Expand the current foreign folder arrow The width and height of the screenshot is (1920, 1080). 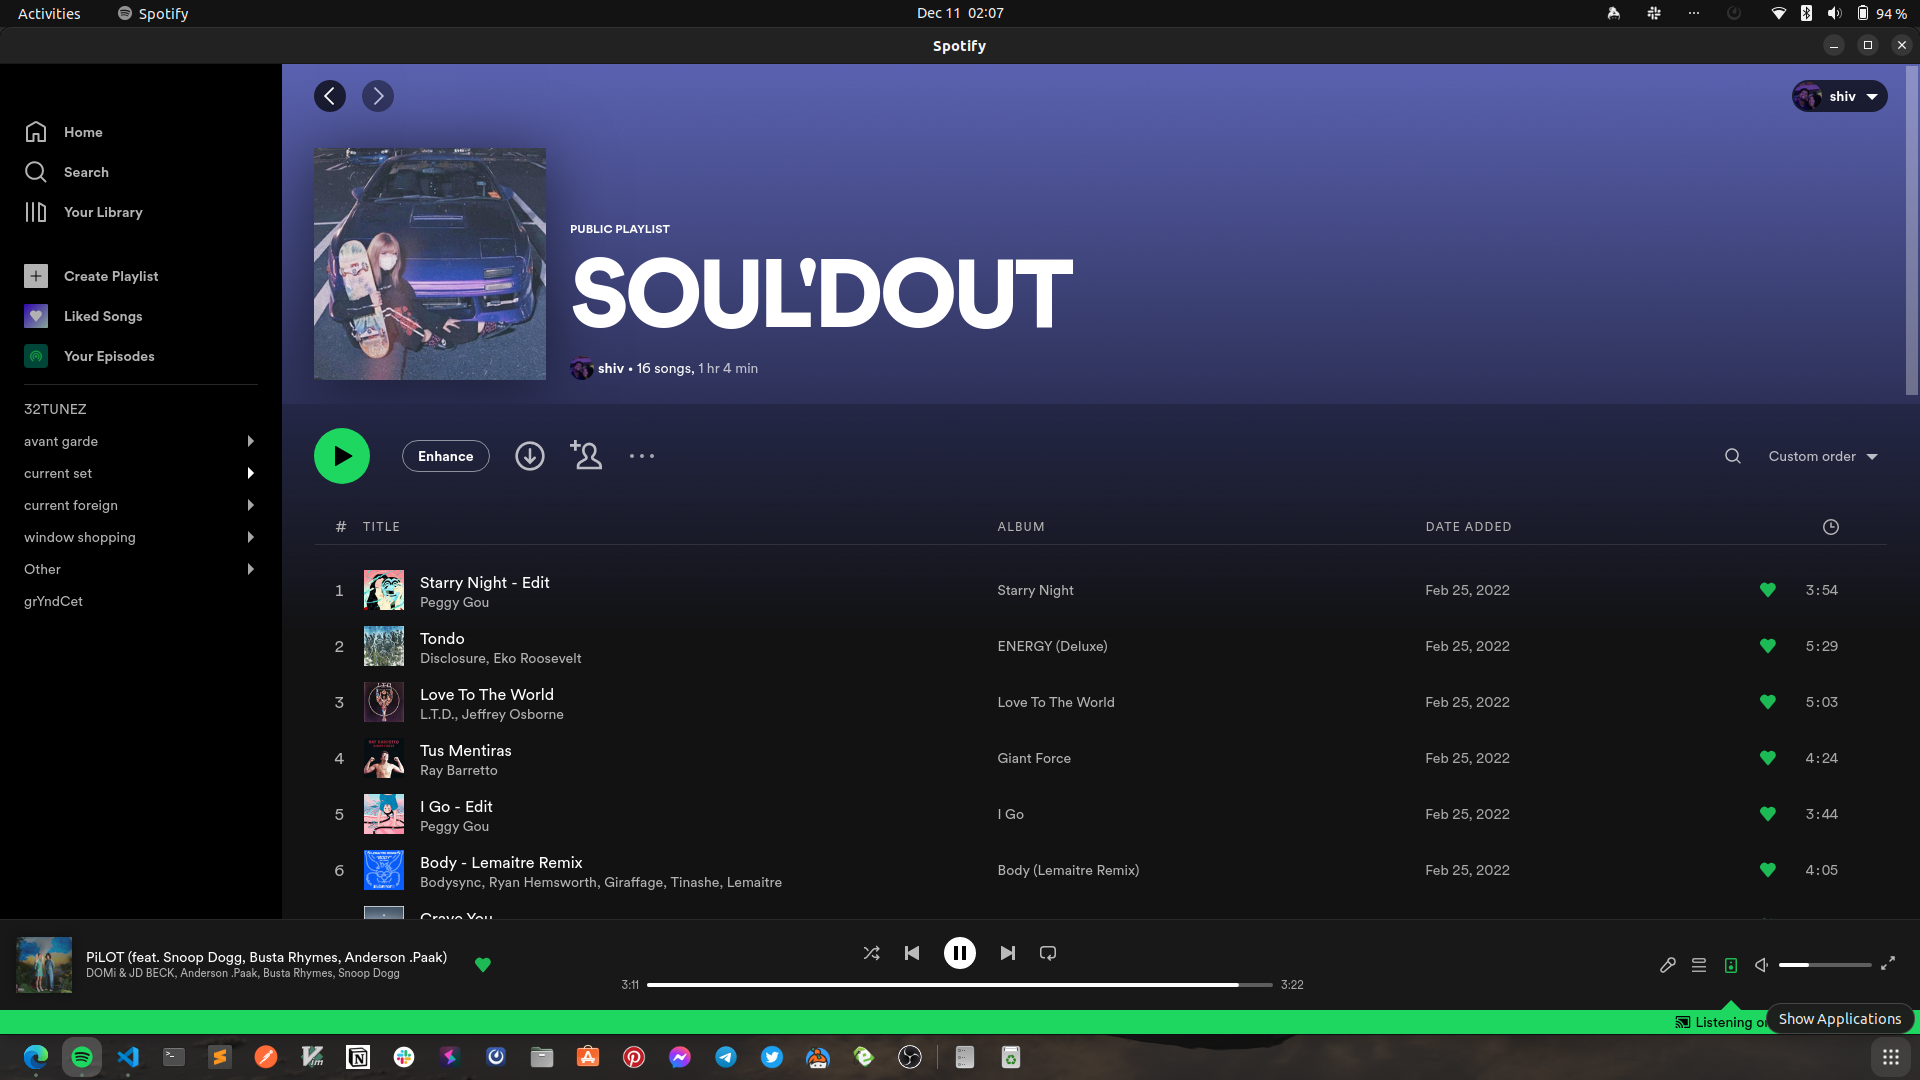250,505
